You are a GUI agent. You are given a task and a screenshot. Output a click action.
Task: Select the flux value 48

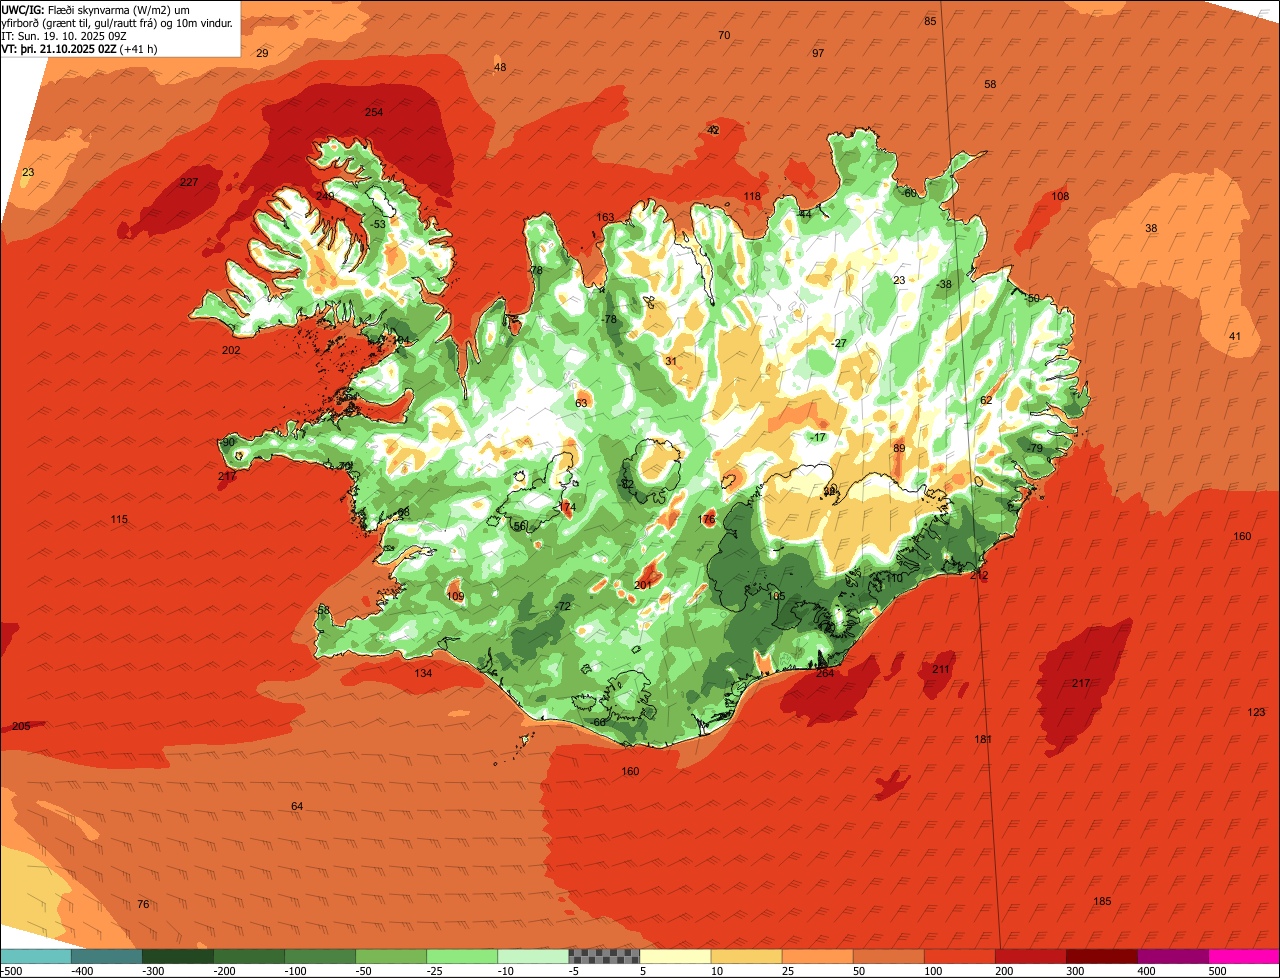[x=500, y=67]
